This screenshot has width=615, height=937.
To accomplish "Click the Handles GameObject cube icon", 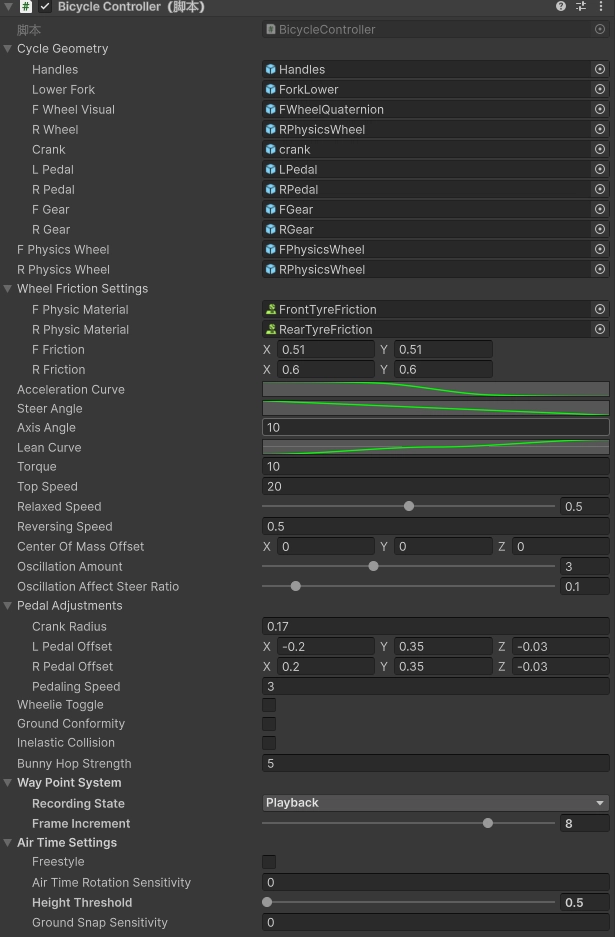I will pos(271,69).
